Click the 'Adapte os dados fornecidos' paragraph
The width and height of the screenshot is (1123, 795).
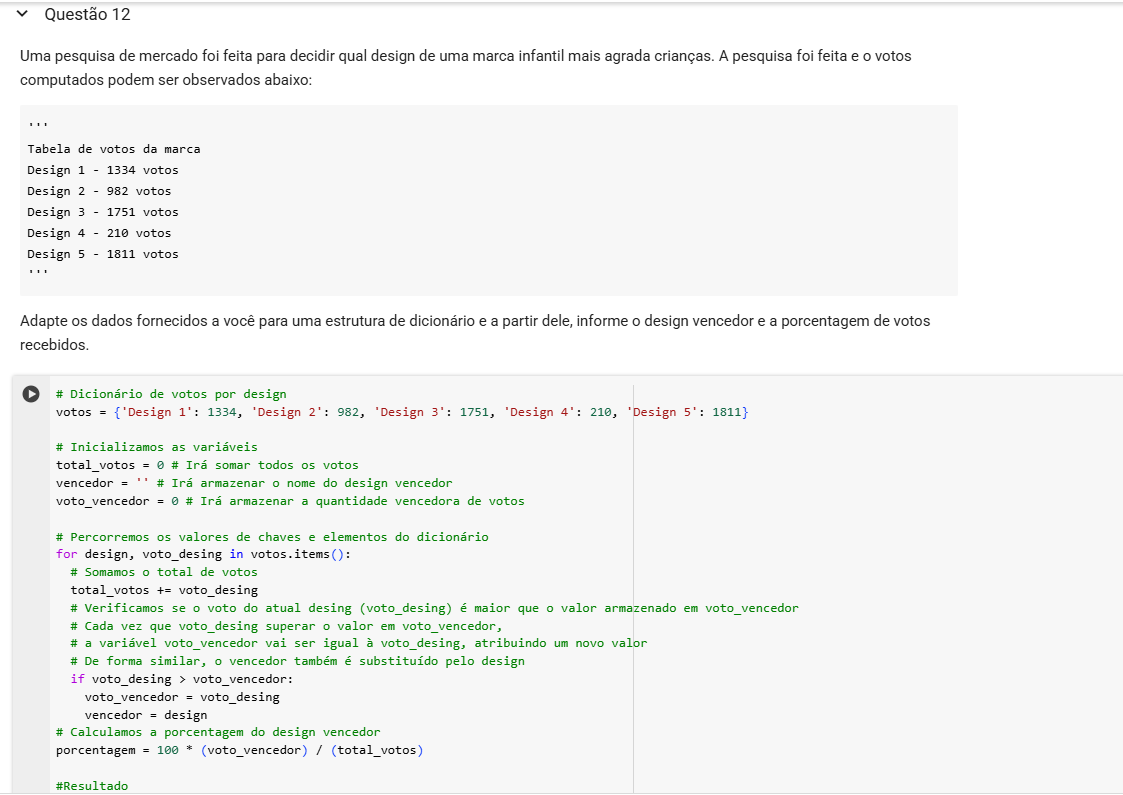click(x=475, y=332)
